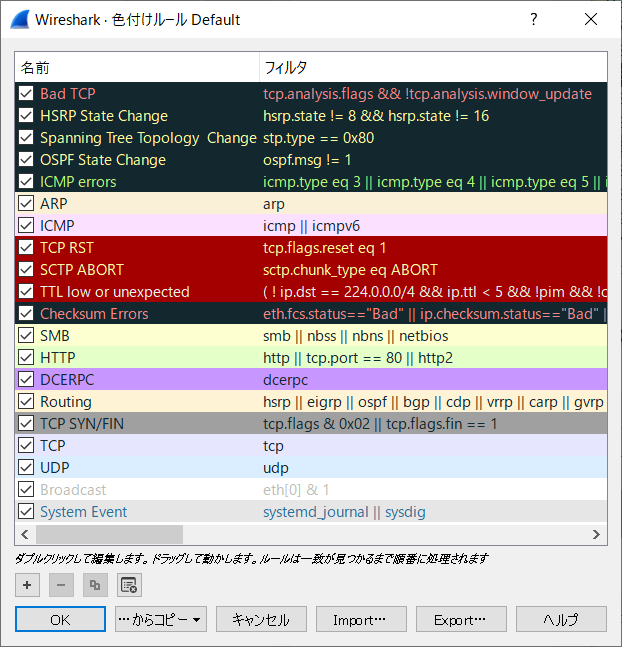Uncheck the ICMP errors checkbox

(26, 181)
